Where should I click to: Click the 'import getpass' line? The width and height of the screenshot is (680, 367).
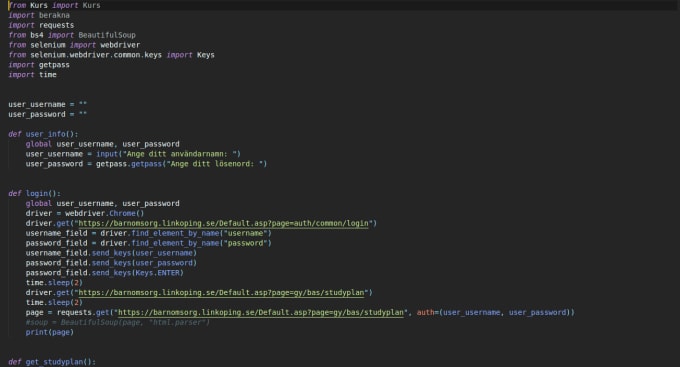[x=39, y=65]
